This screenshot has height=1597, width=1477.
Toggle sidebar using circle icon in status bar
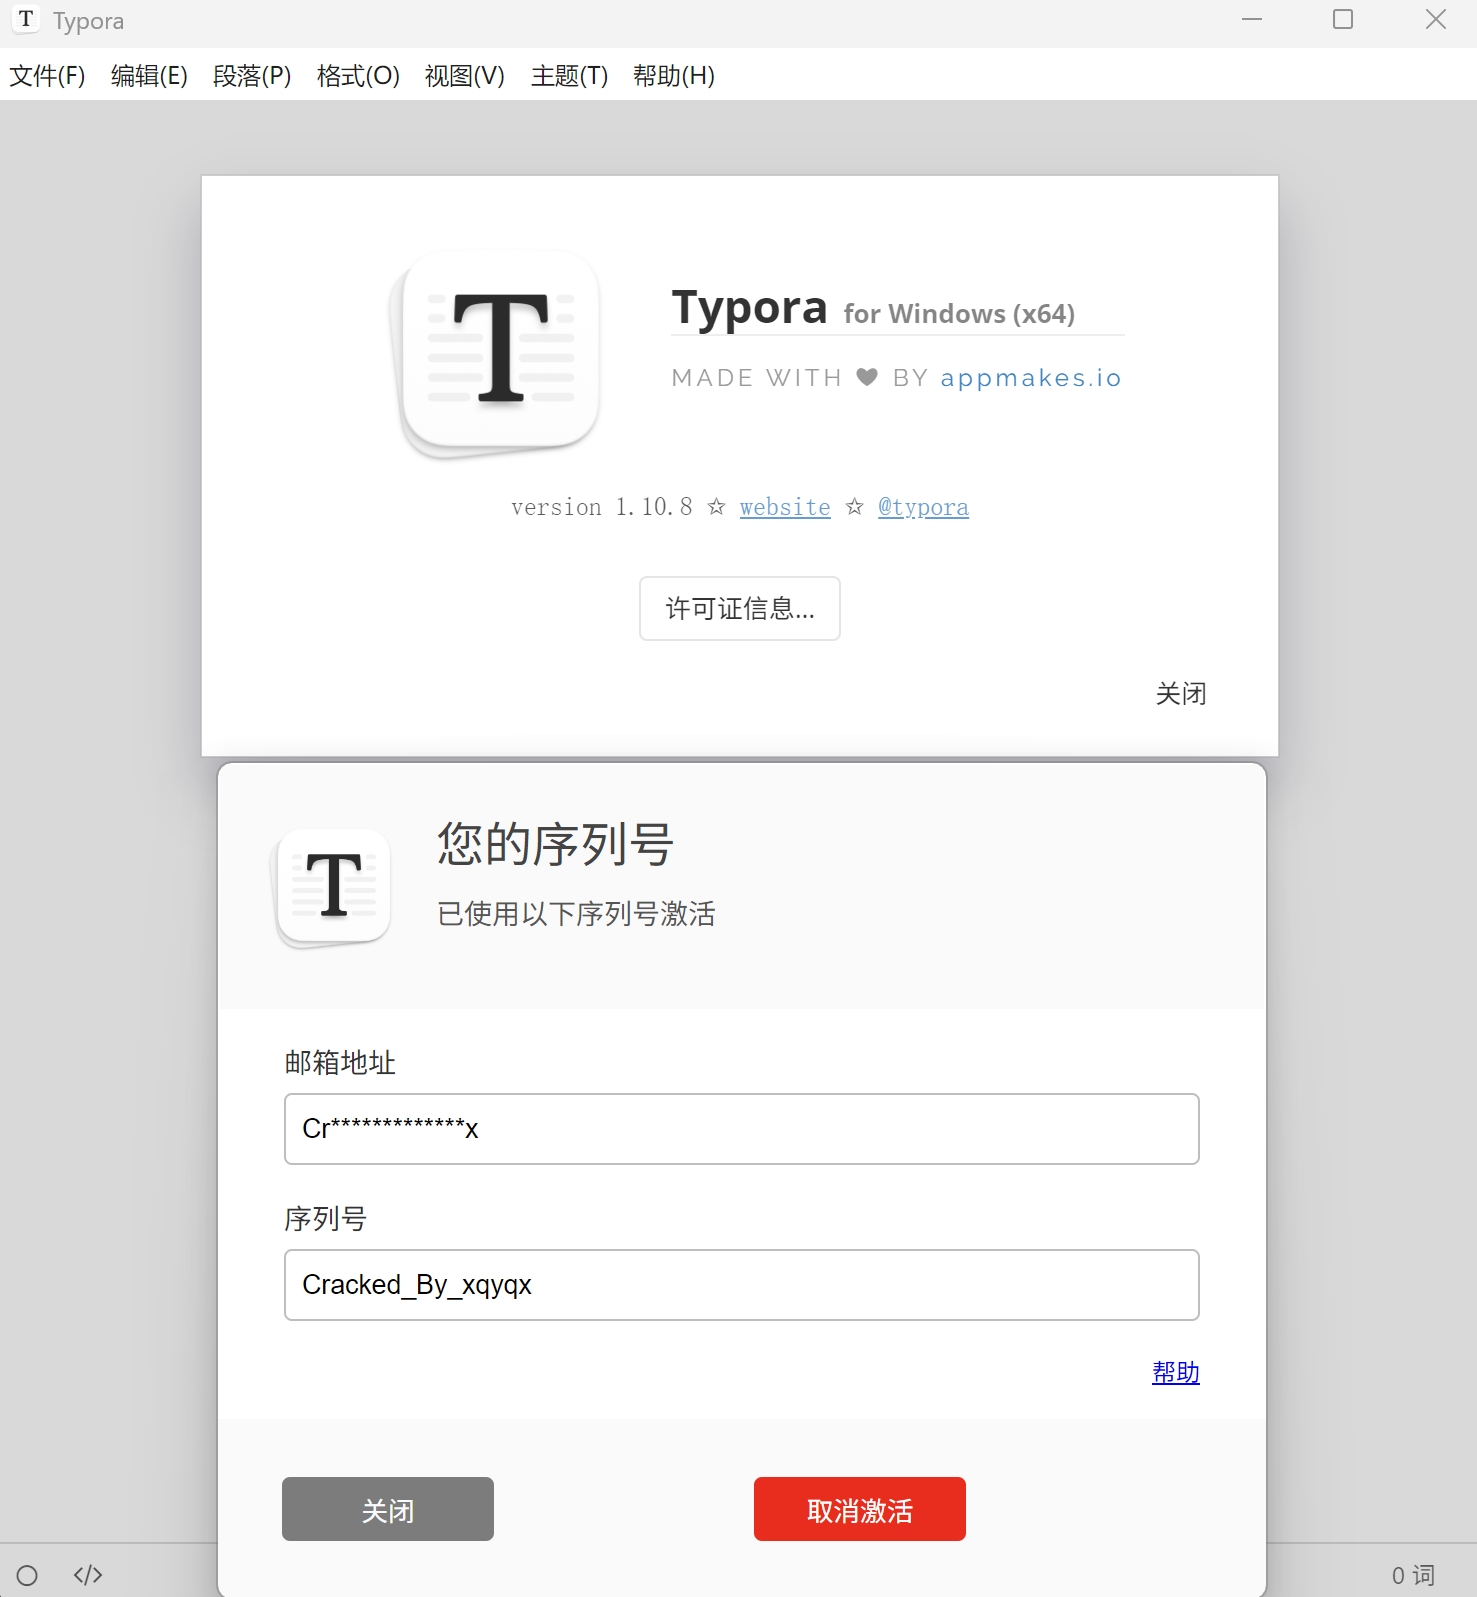point(27,1576)
